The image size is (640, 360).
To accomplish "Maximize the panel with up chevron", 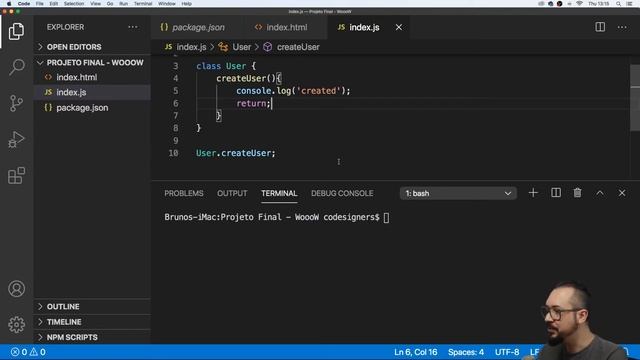I will (600, 193).
